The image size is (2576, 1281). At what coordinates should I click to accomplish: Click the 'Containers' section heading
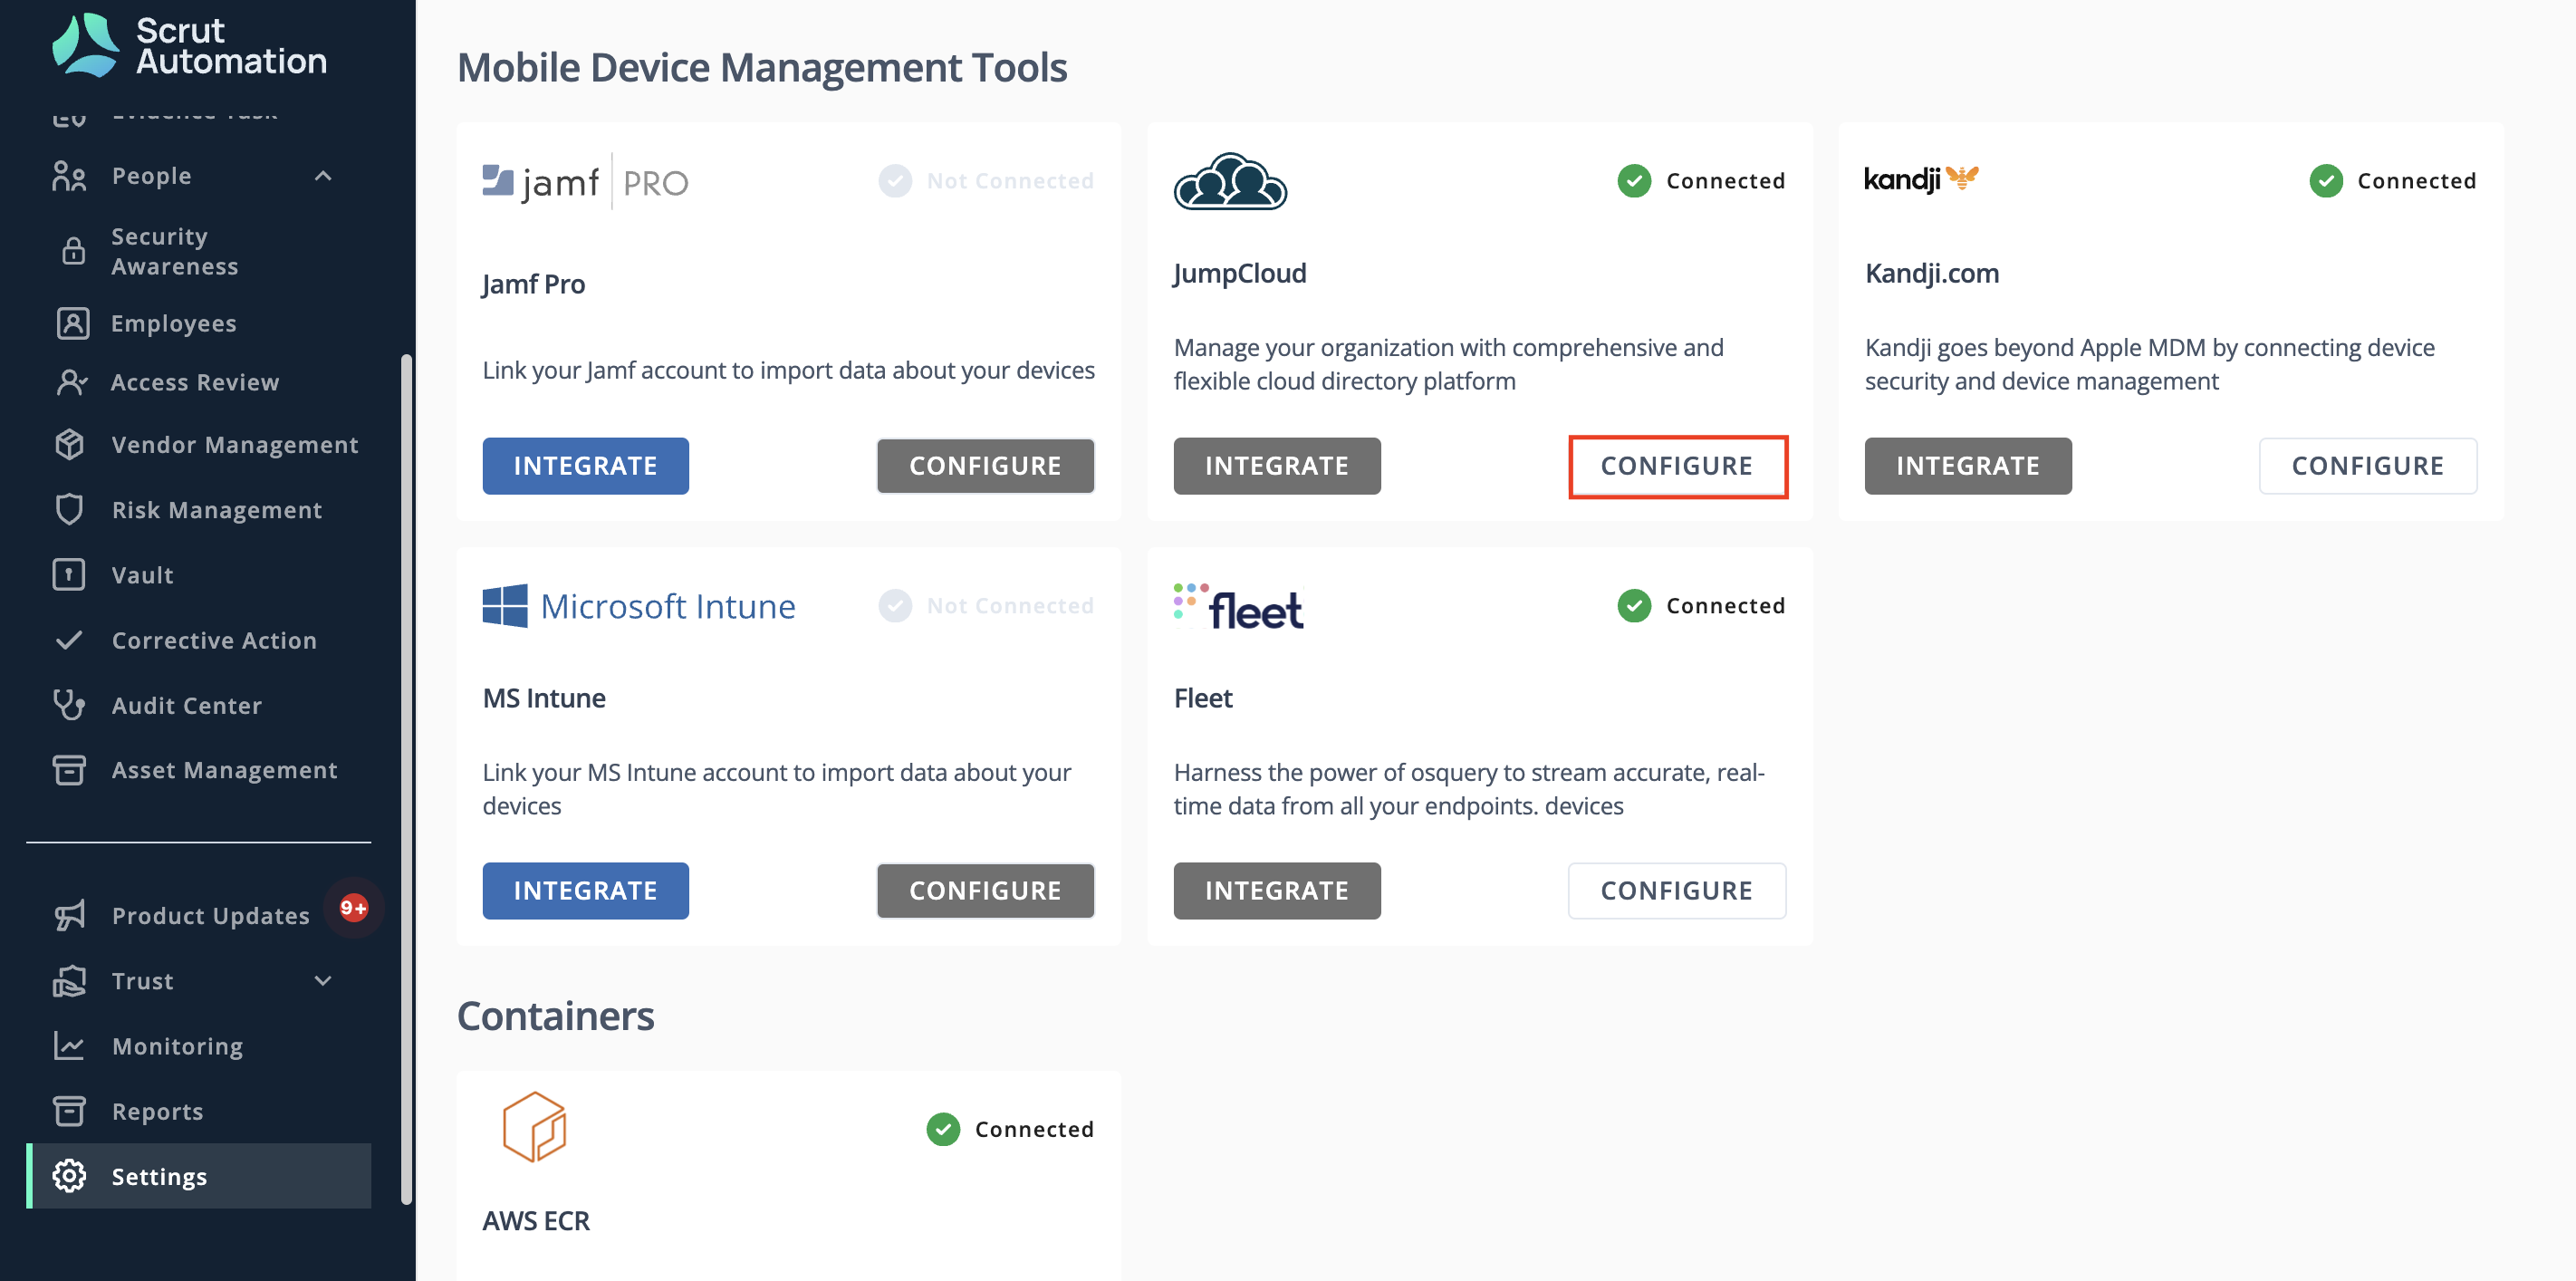pyautogui.click(x=555, y=1016)
